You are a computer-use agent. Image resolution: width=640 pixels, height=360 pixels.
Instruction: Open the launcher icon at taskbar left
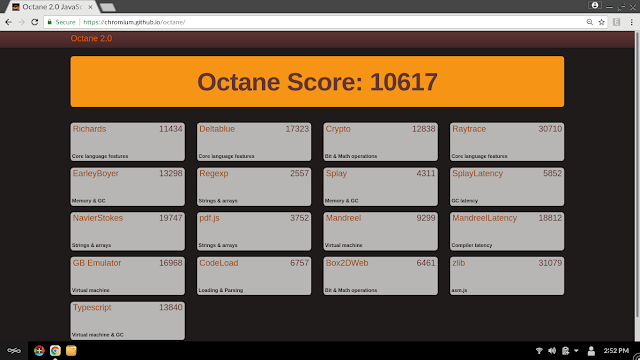tap(14, 351)
